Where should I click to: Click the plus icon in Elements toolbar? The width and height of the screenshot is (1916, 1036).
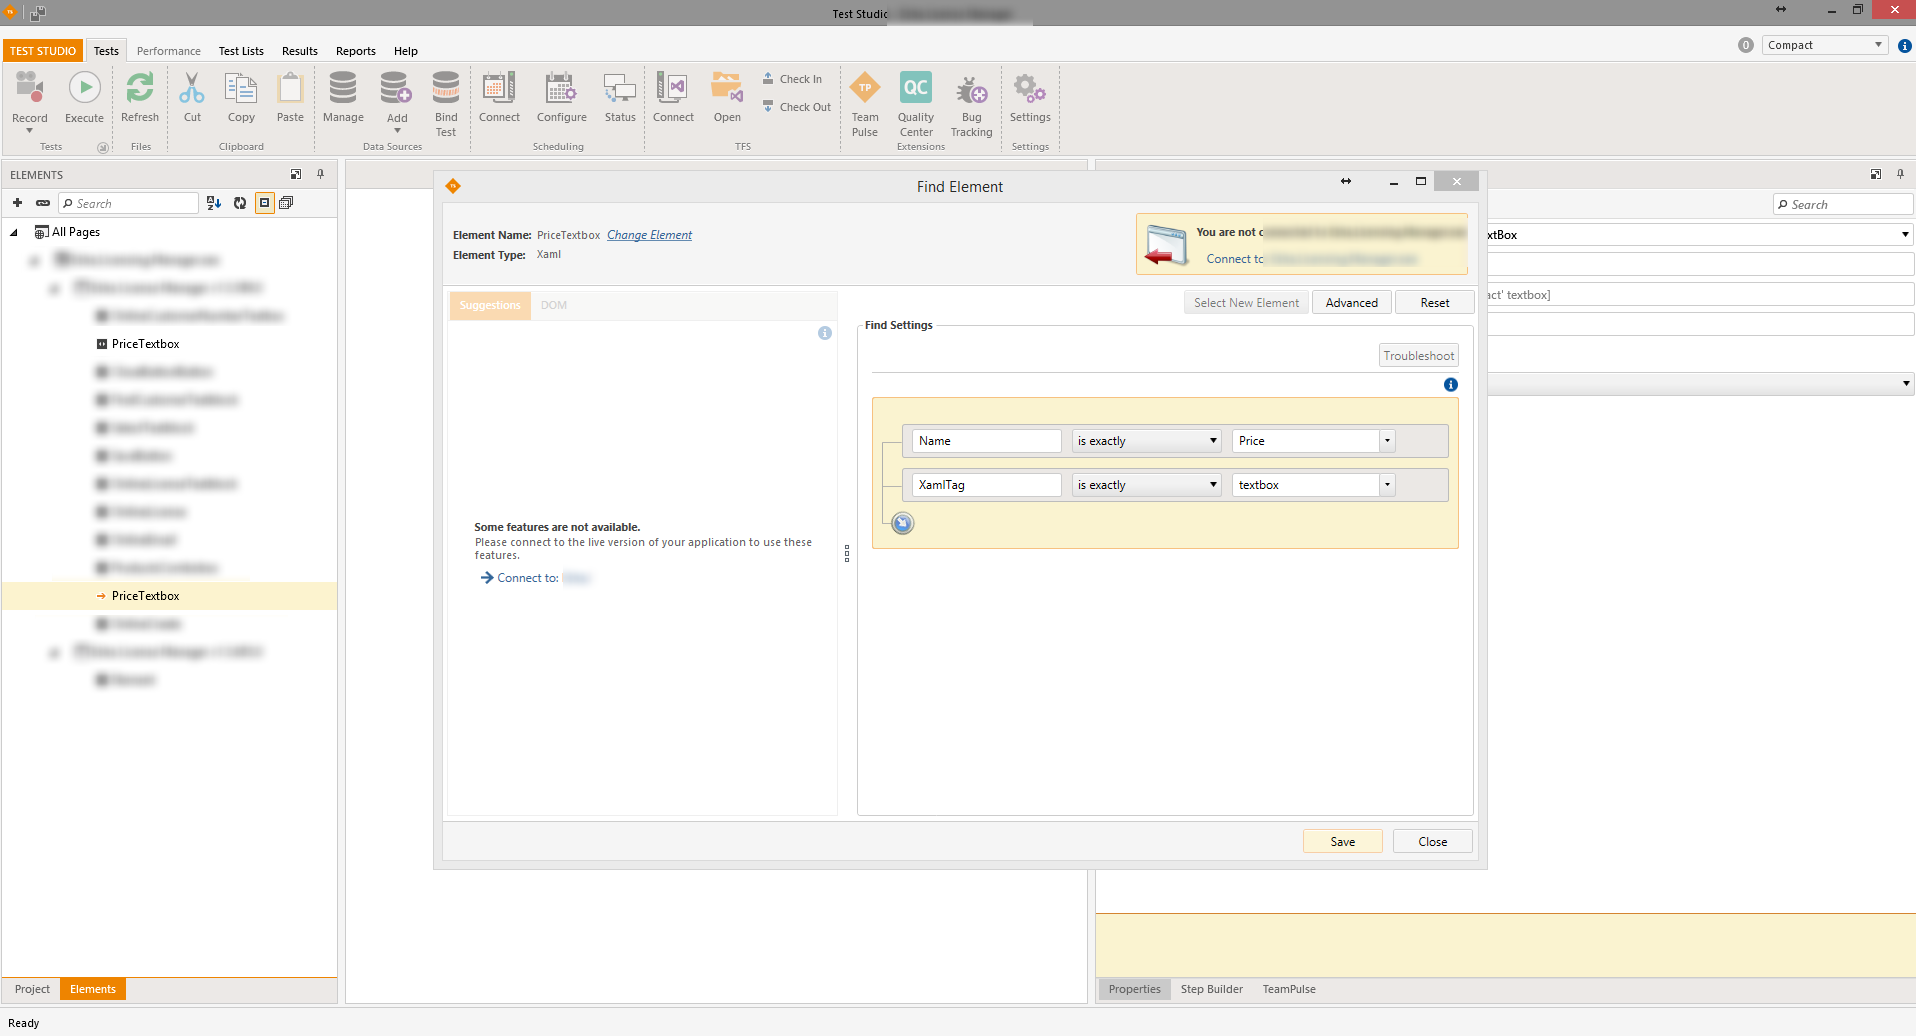(17, 203)
